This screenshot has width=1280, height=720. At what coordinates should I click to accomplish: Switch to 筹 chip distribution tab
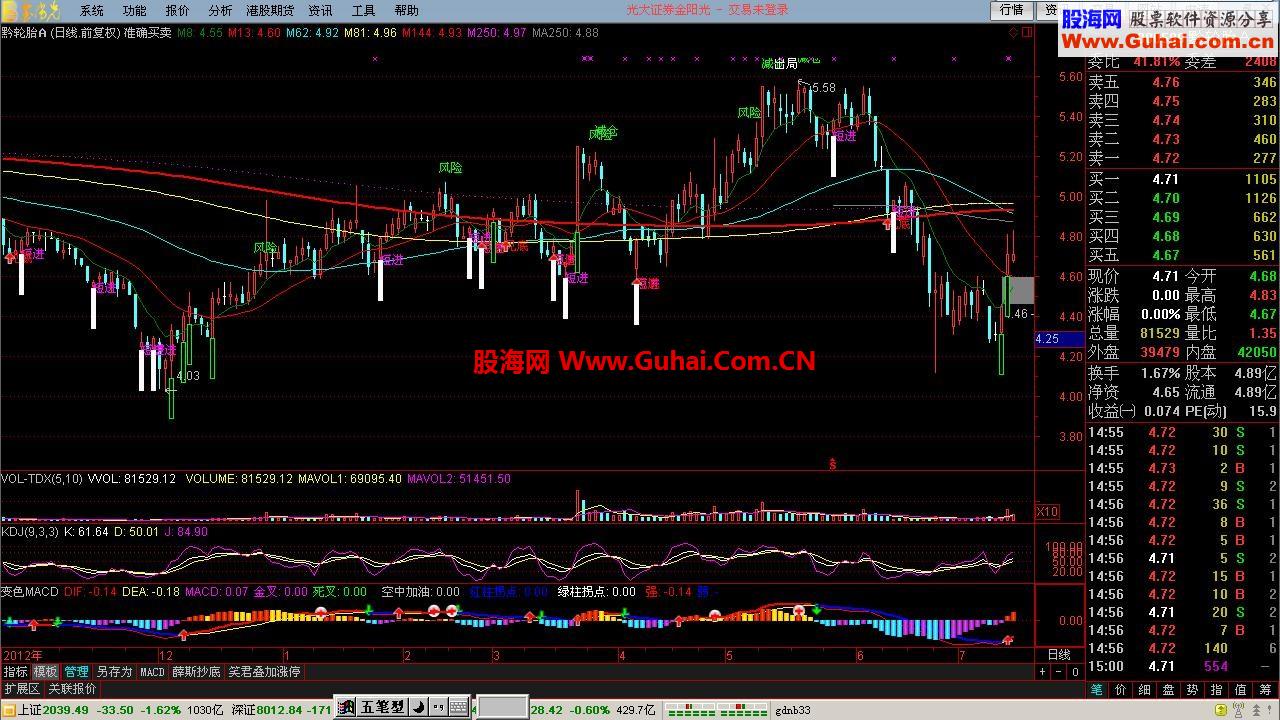(x=1266, y=689)
